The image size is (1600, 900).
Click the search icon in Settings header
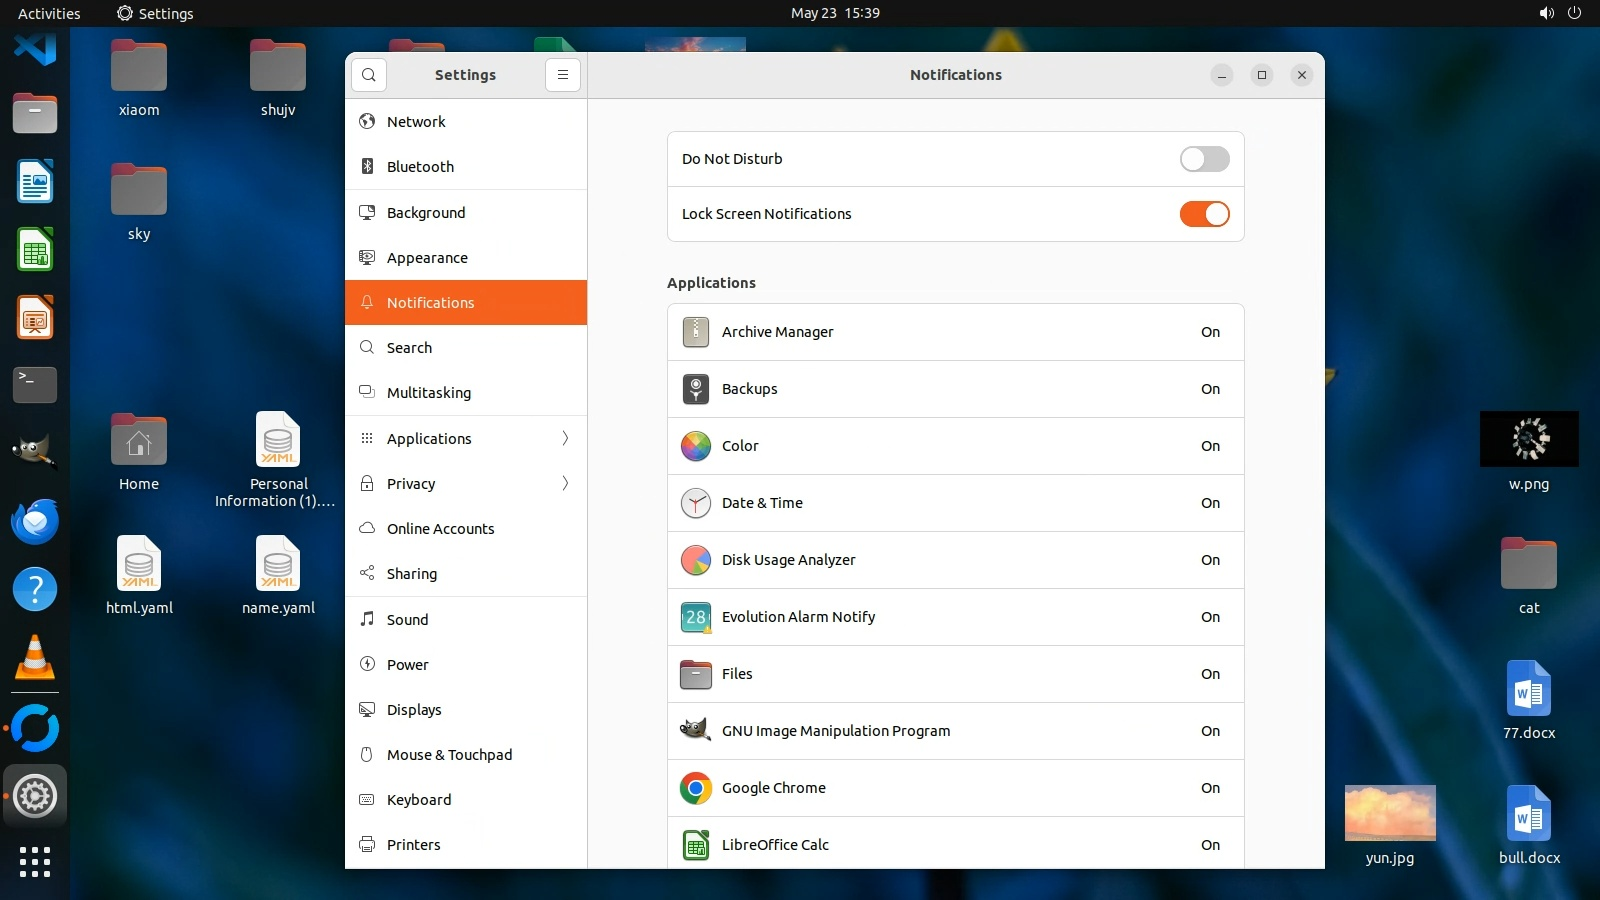coord(369,75)
